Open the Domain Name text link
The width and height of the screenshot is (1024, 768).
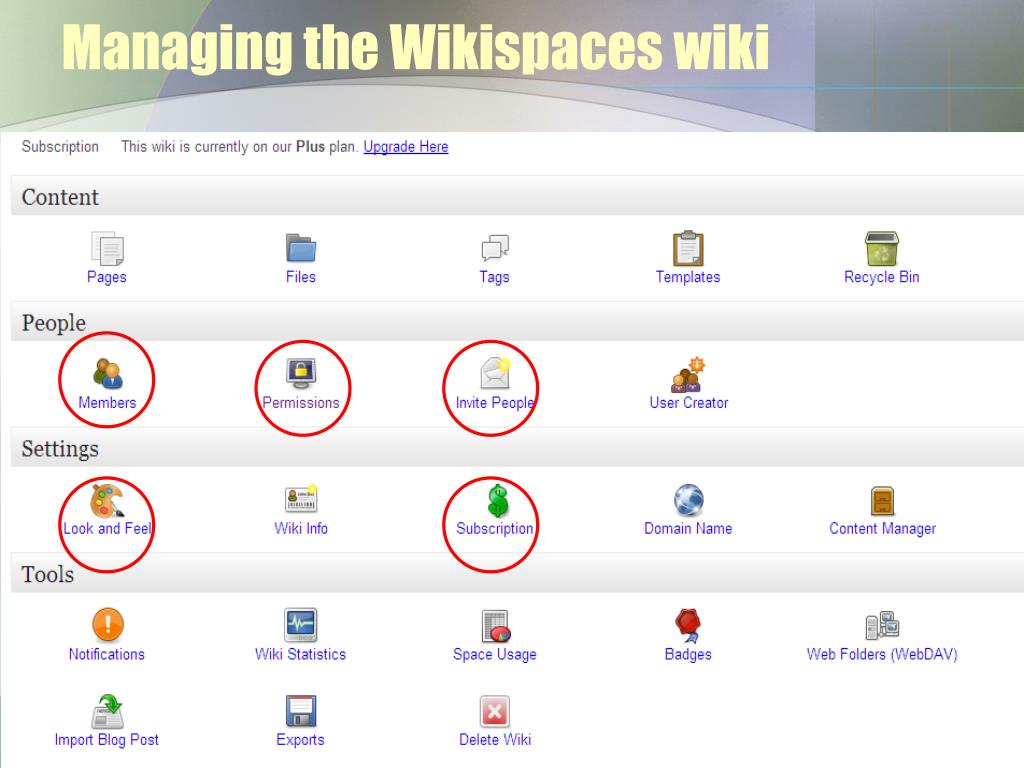click(688, 528)
